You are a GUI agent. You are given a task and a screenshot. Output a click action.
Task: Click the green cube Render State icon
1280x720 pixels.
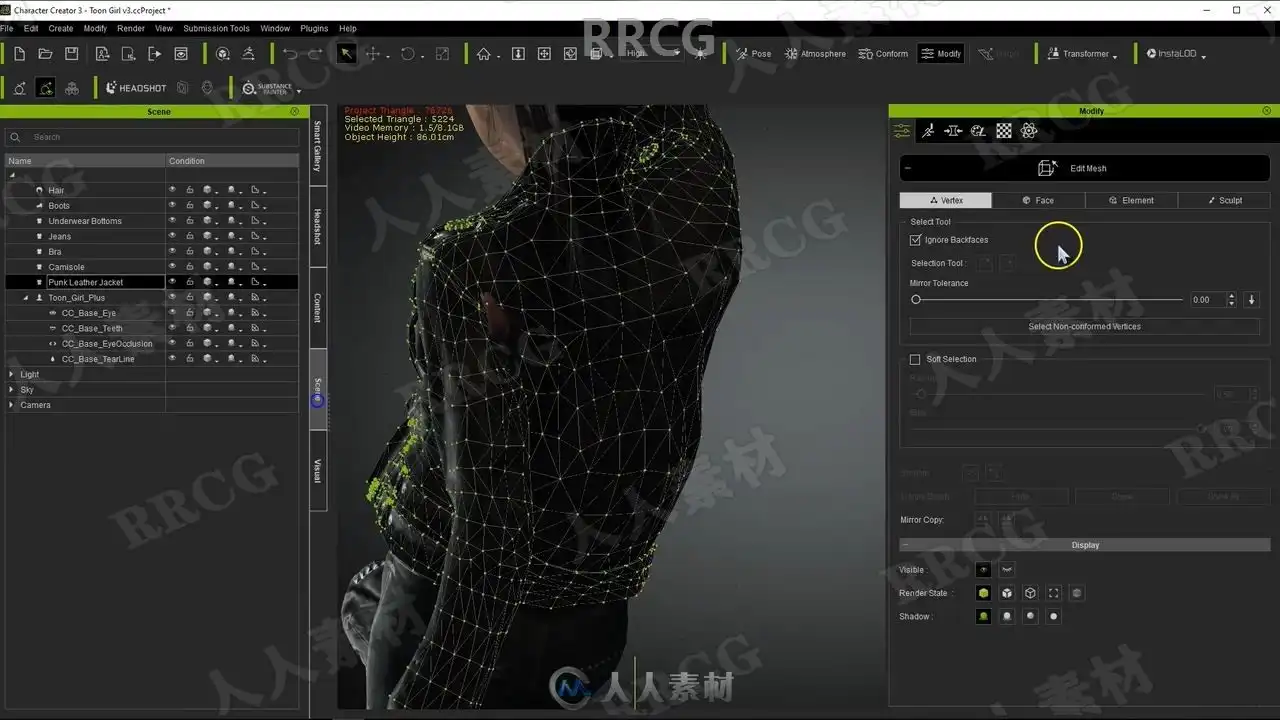coord(984,593)
